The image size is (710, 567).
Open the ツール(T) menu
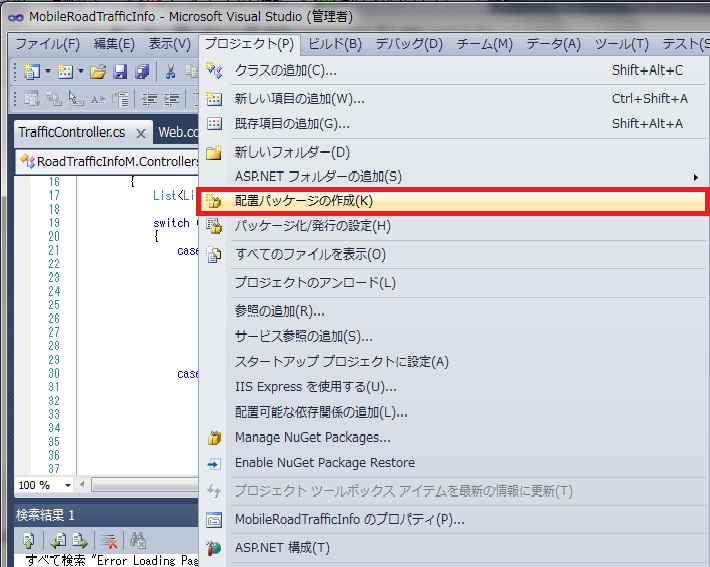pyautogui.click(x=622, y=44)
